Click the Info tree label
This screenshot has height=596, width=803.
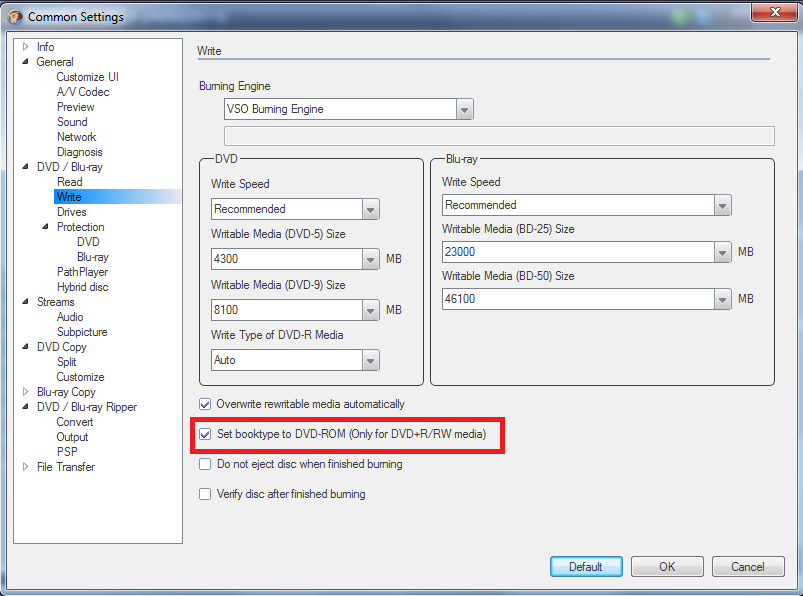coord(46,47)
